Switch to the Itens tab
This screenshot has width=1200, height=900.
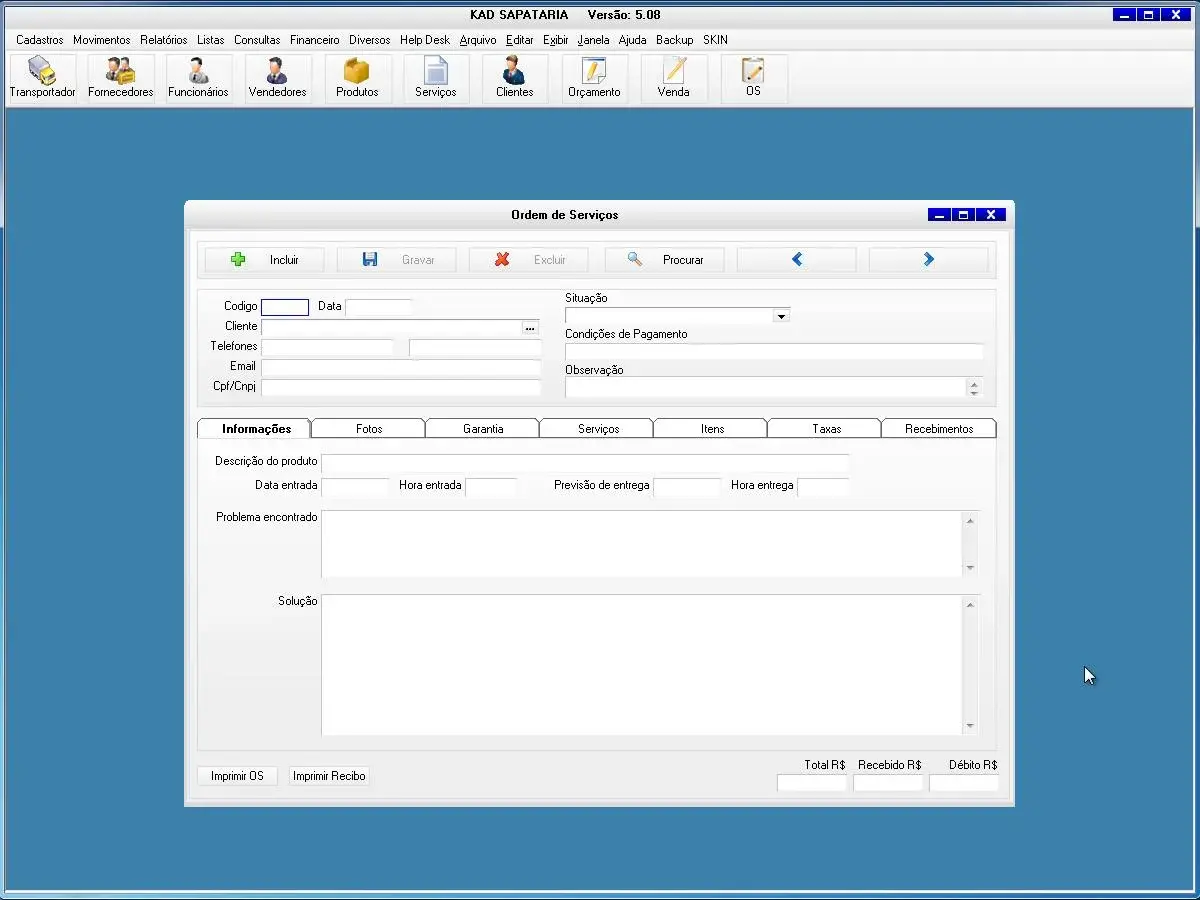coord(712,429)
